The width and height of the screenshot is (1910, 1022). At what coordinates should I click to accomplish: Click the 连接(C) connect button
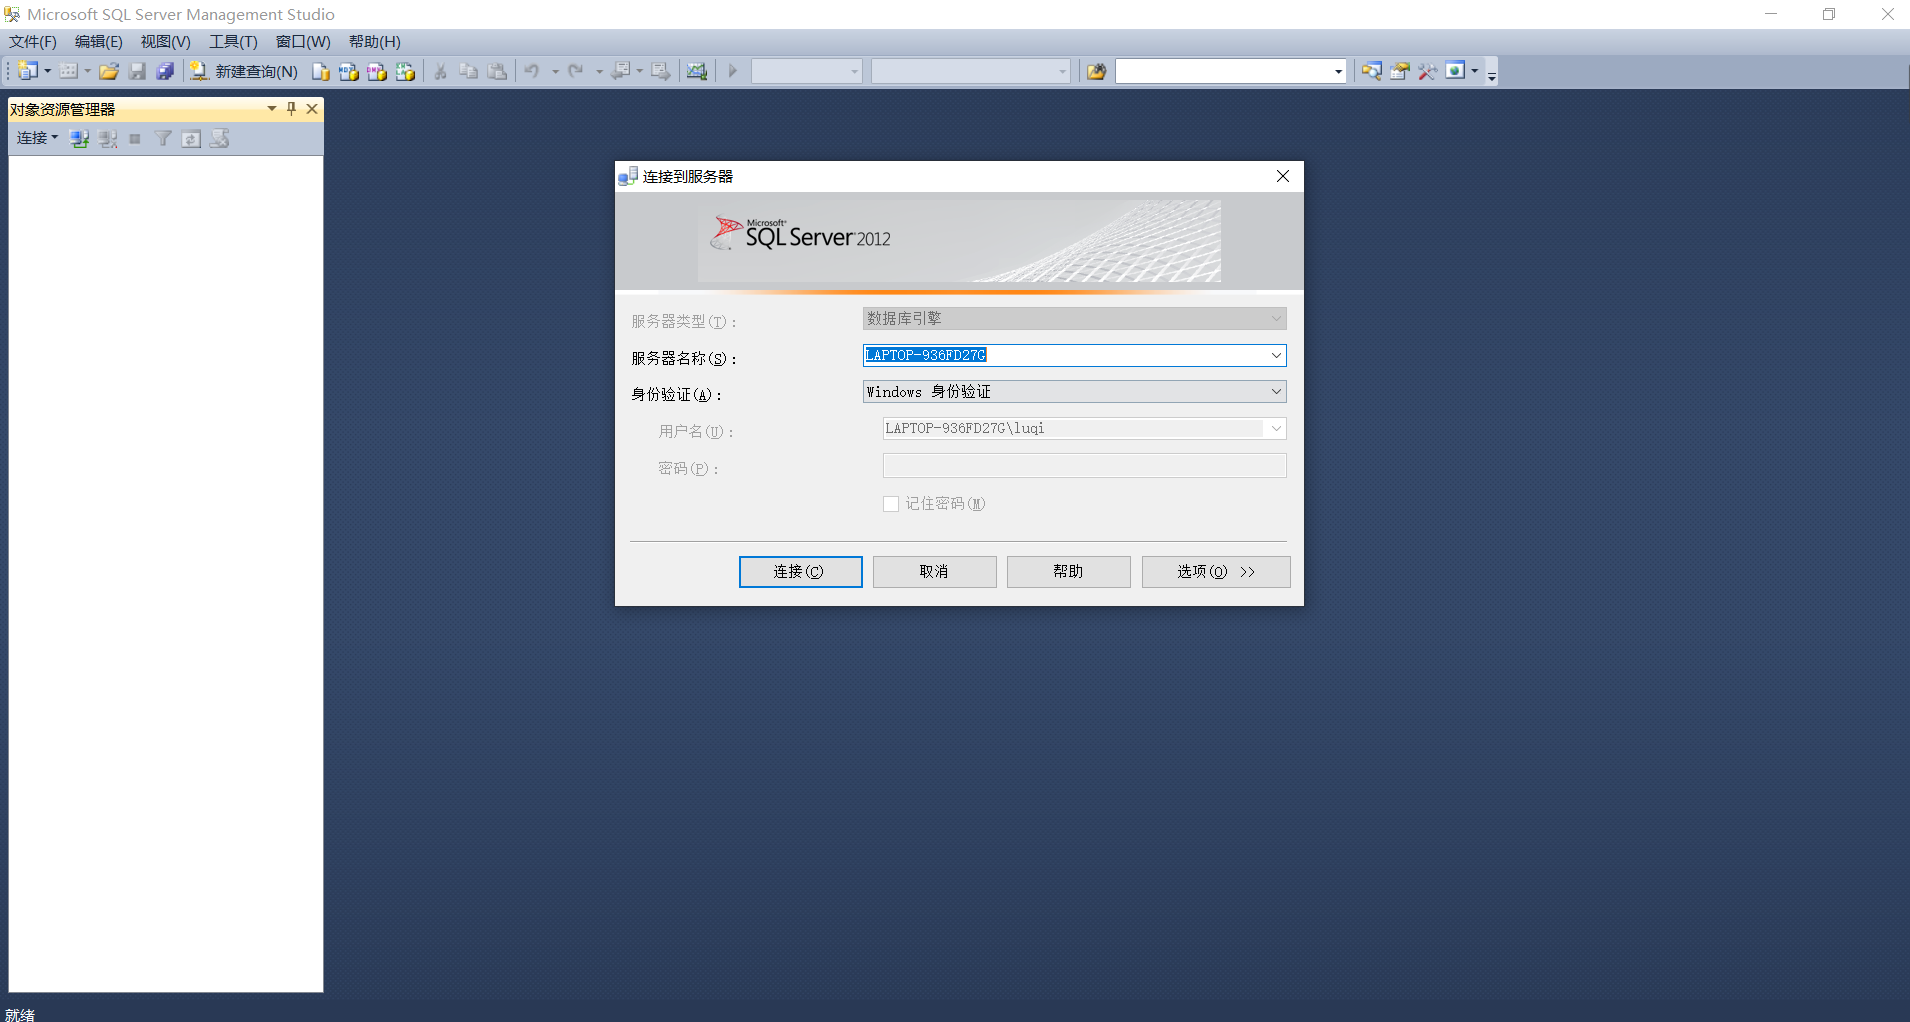coord(800,572)
